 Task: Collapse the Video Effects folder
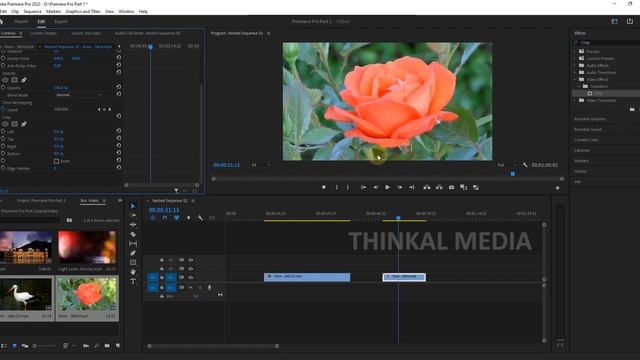[x=575, y=79]
